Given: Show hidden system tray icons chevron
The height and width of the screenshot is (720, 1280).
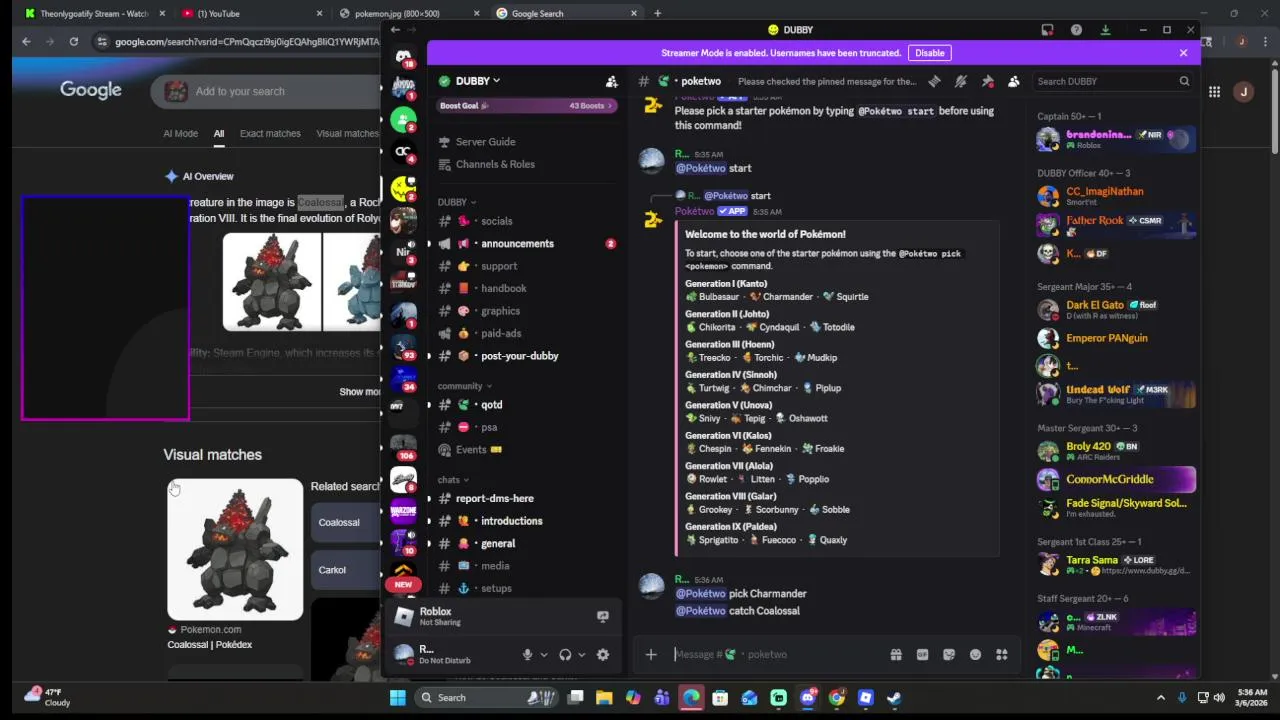Looking at the screenshot, I should point(1160,698).
